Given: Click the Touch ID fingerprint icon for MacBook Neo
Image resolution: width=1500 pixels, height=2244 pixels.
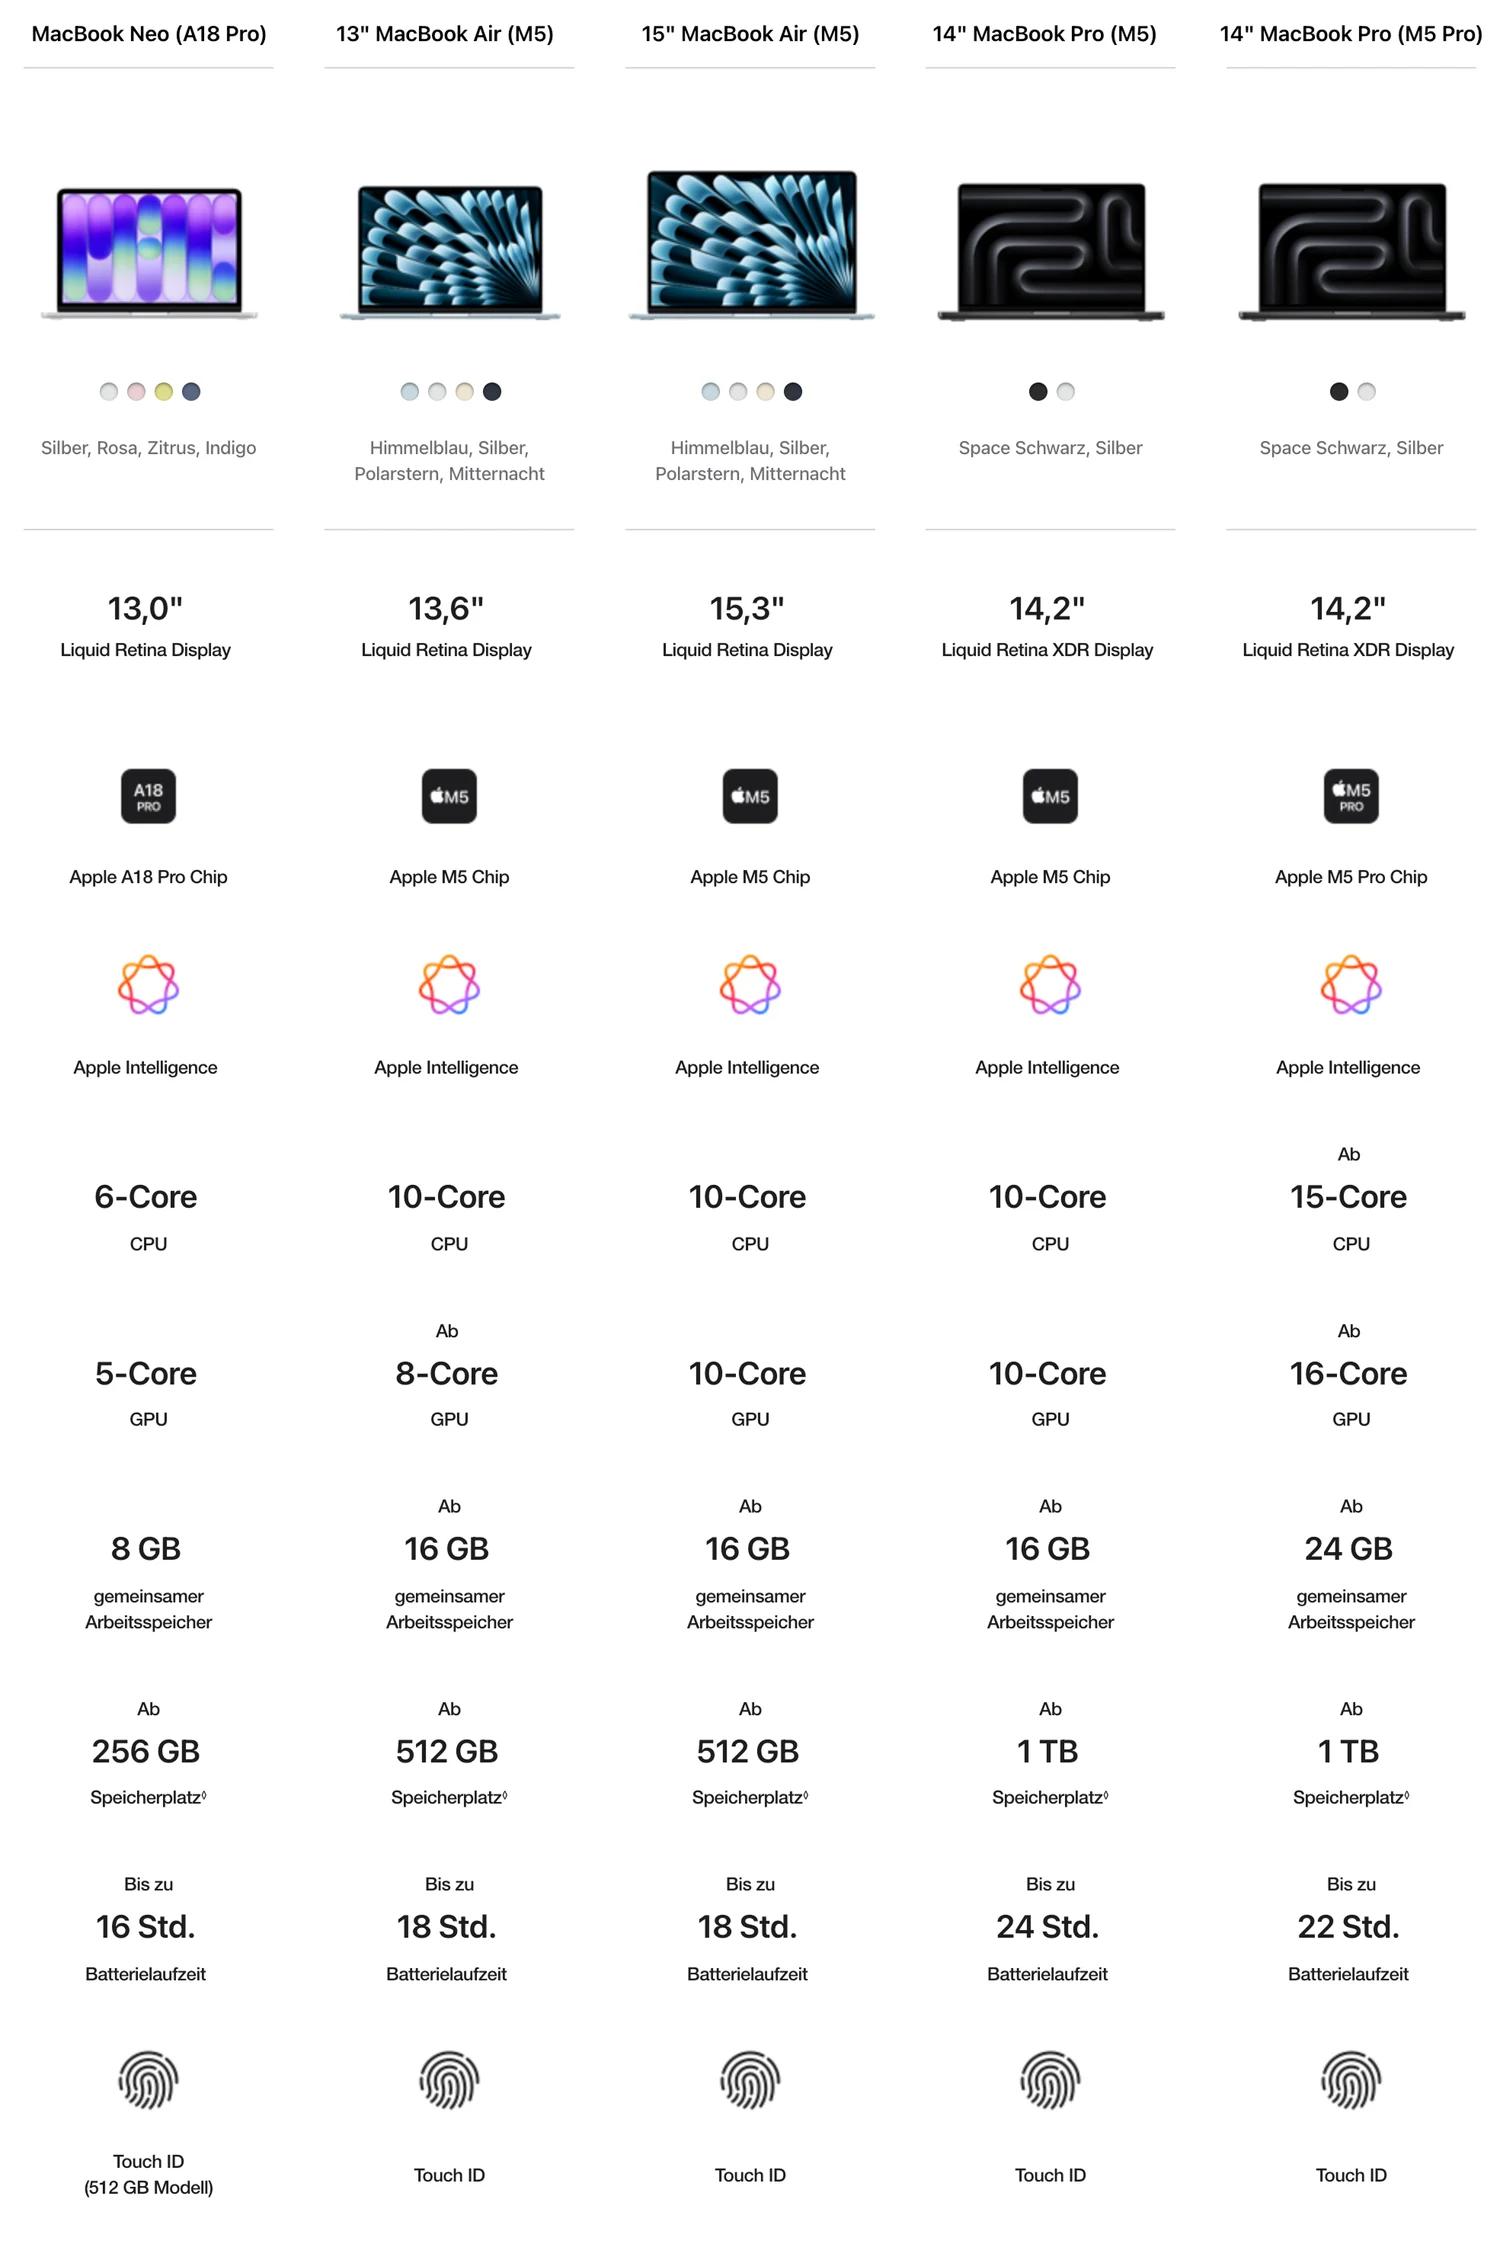Looking at the screenshot, I should pos(148,2080).
